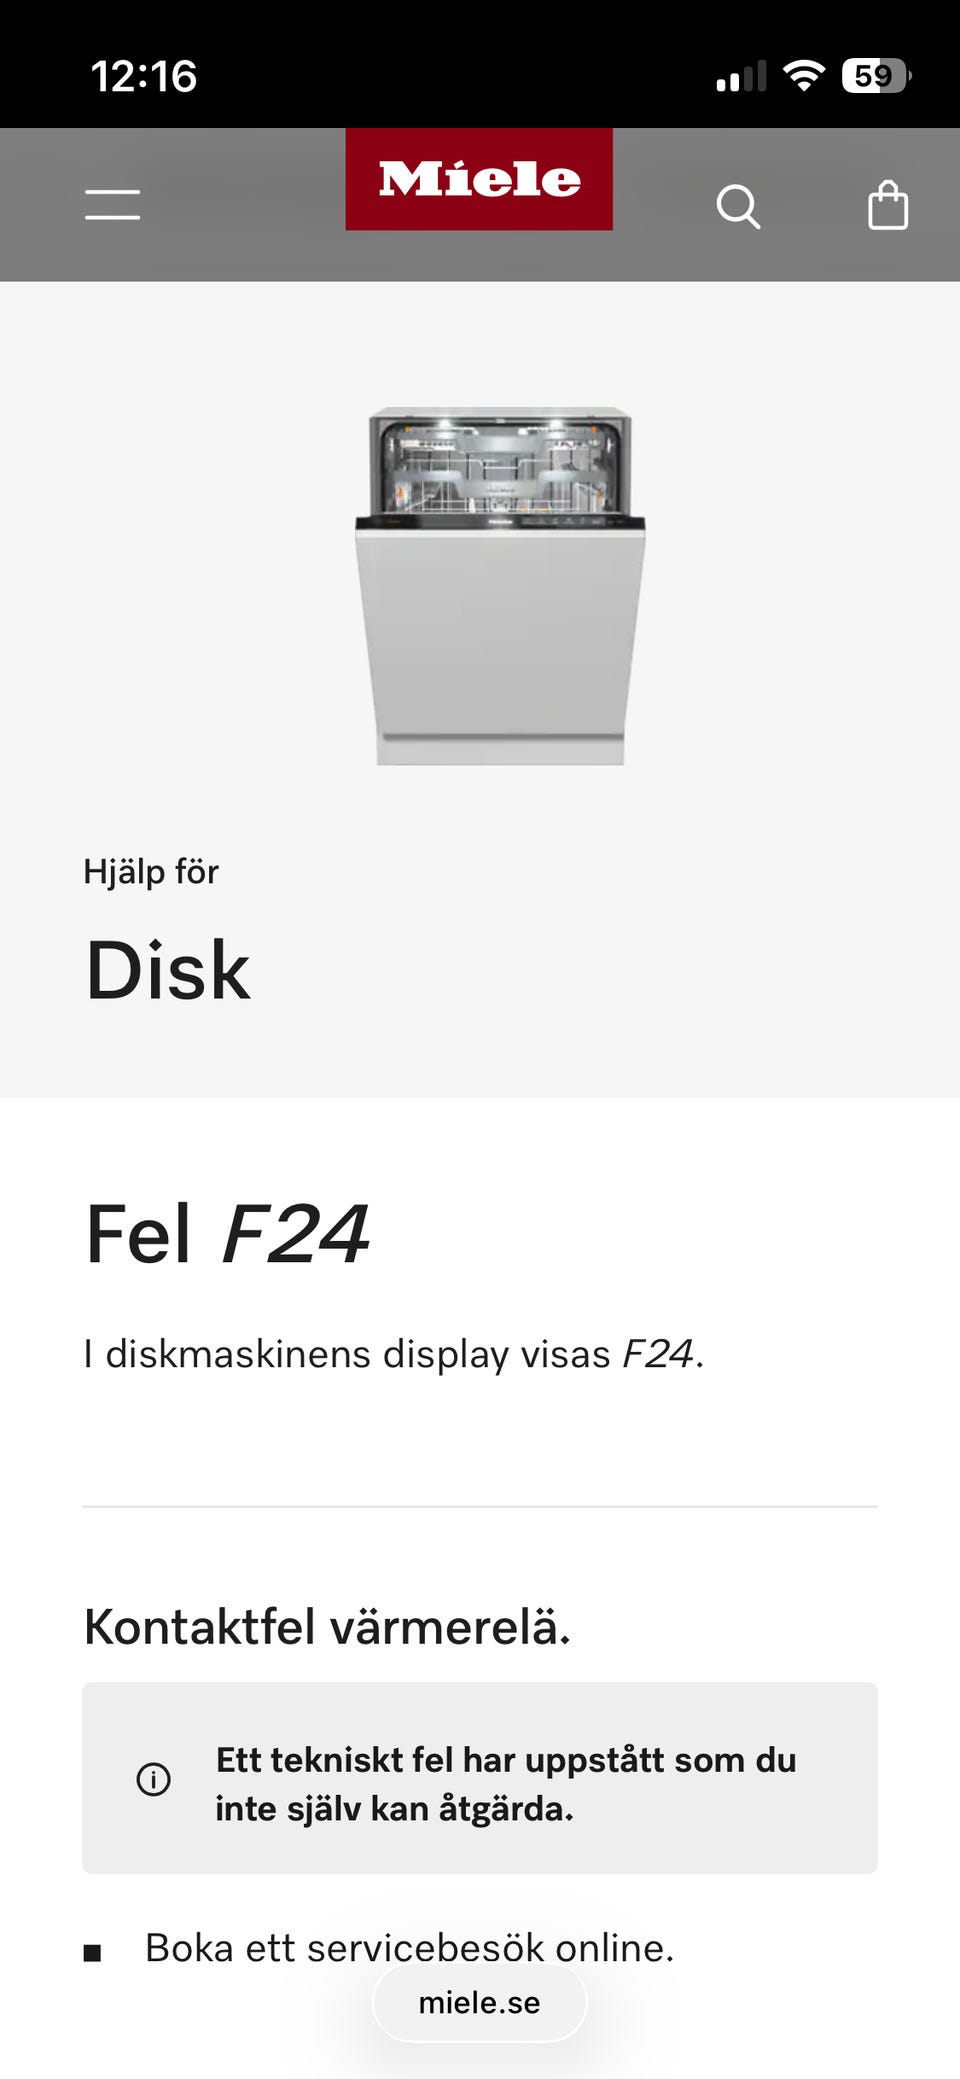Open search with the magnifying glass icon
Image resolution: width=960 pixels, height=2079 pixels.
click(738, 207)
